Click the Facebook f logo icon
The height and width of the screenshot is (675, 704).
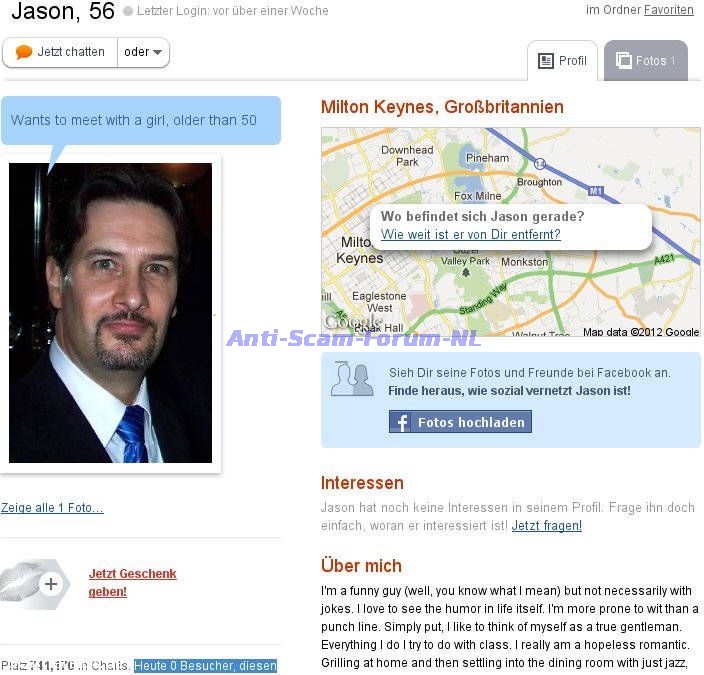pos(402,422)
